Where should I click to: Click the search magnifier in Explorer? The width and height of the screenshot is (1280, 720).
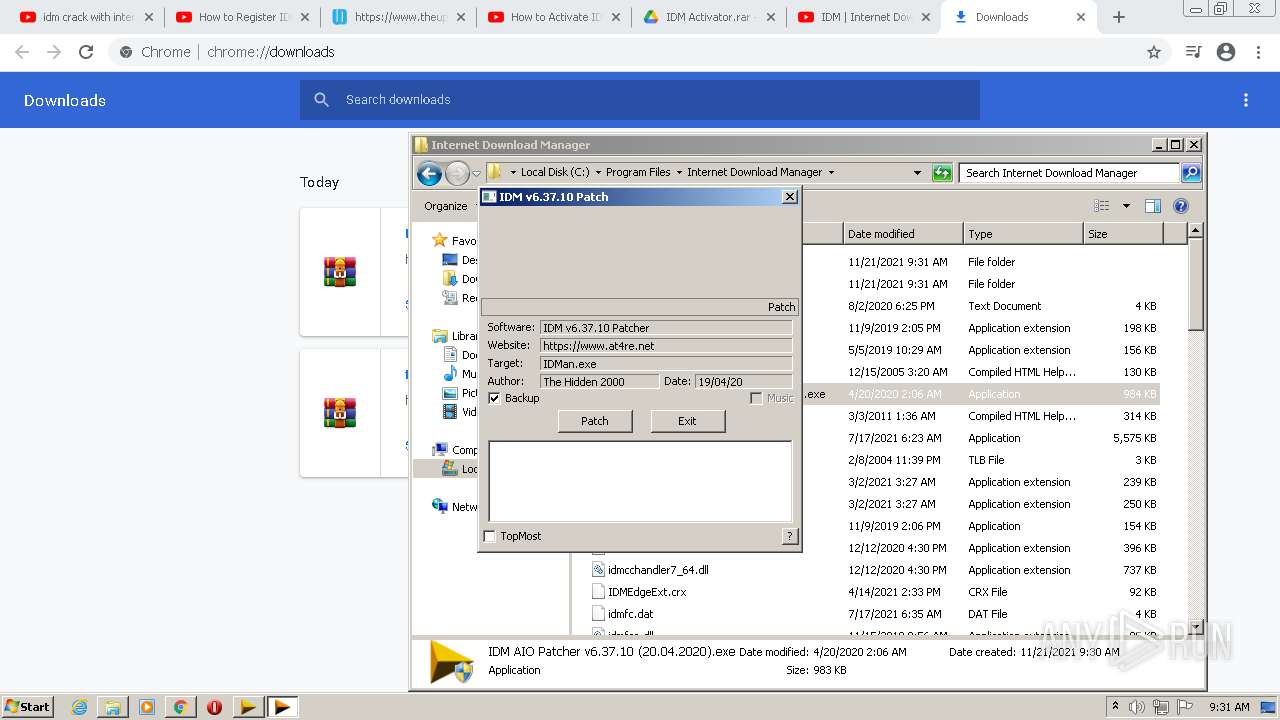point(1191,173)
